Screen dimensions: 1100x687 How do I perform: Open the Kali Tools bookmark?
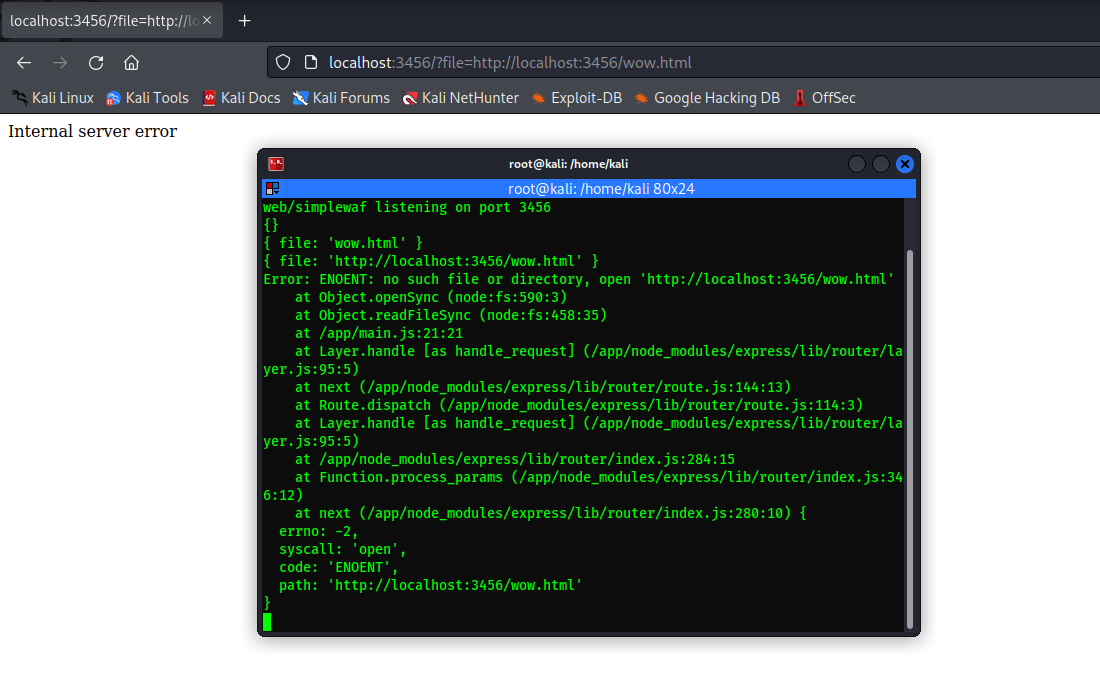point(147,98)
